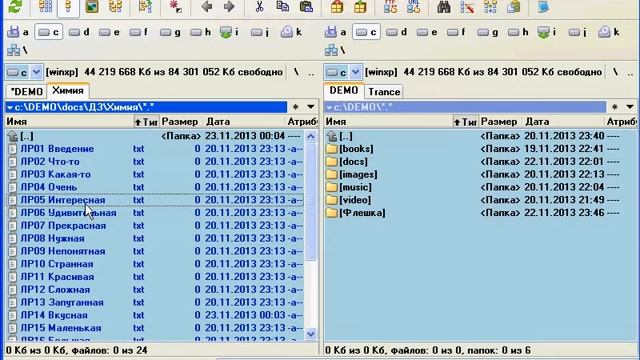The height and width of the screenshot is (360, 640).
Task: Select floppy drive a in left panel
Action: pyautogui.click(x=18, y=32)
